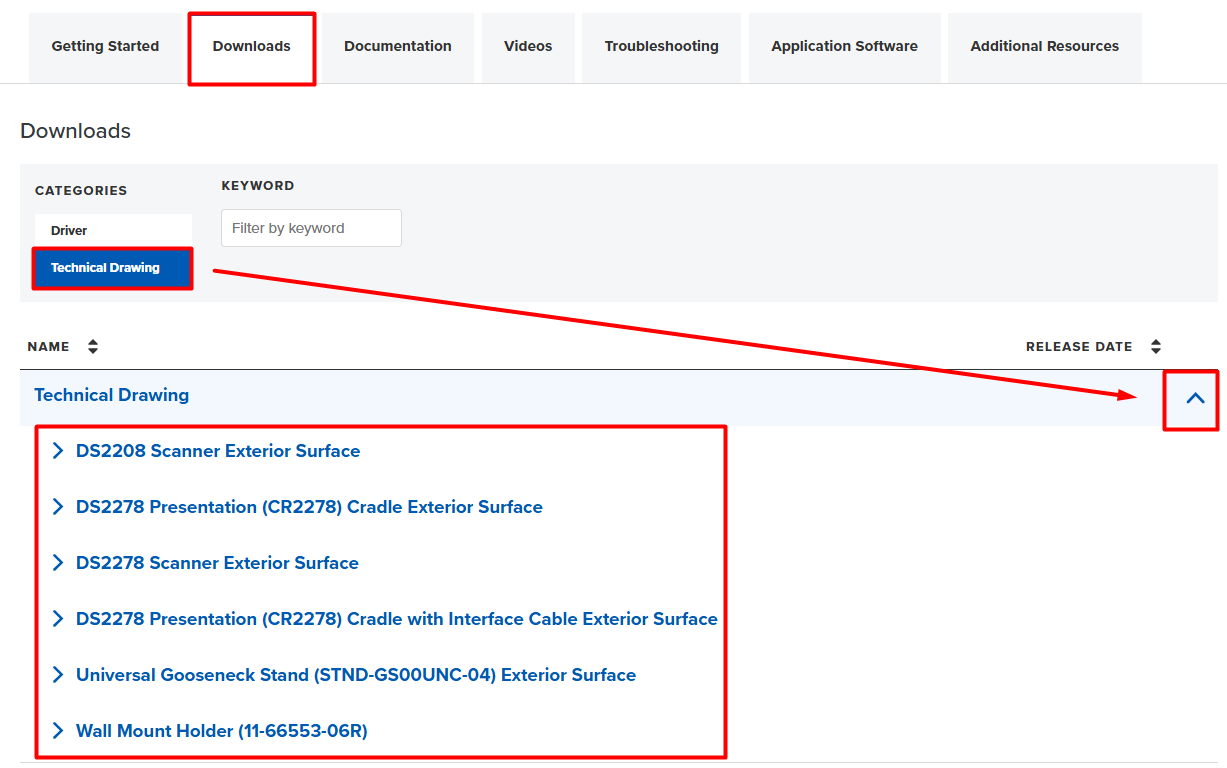Go to Additional Resources

coord(1044,46)
